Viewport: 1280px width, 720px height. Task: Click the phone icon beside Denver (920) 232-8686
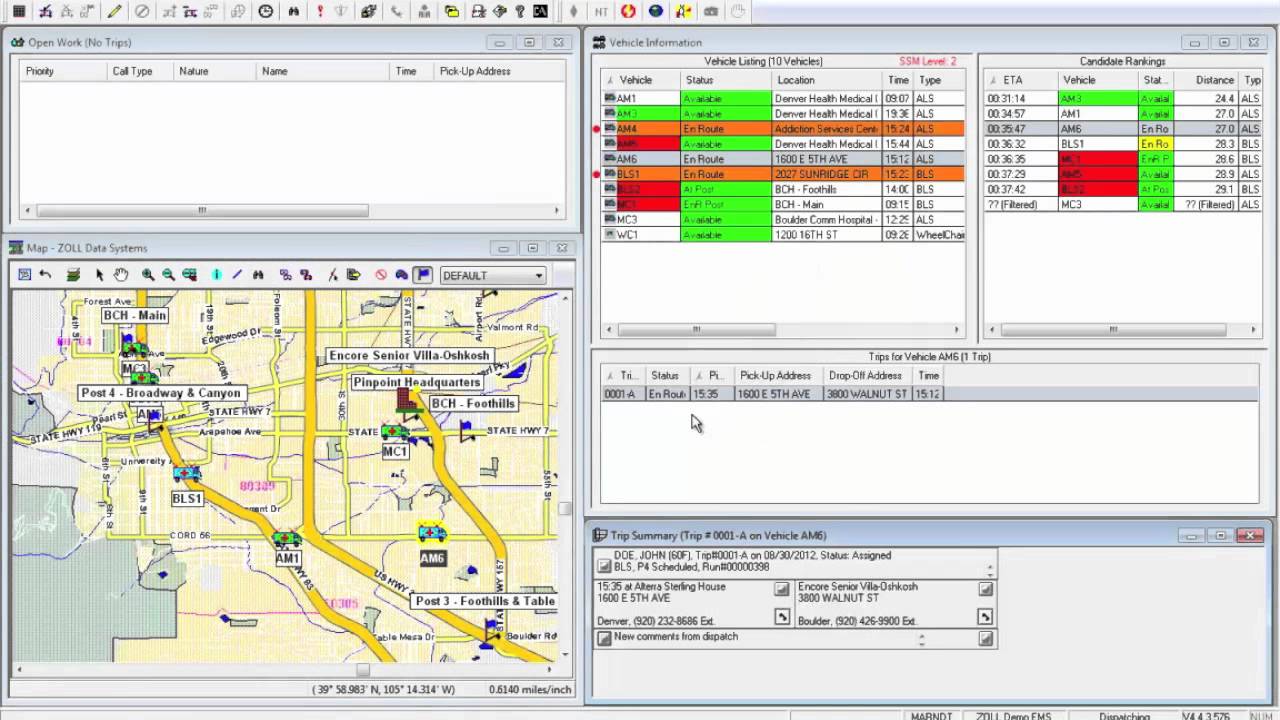pos(782,617)
